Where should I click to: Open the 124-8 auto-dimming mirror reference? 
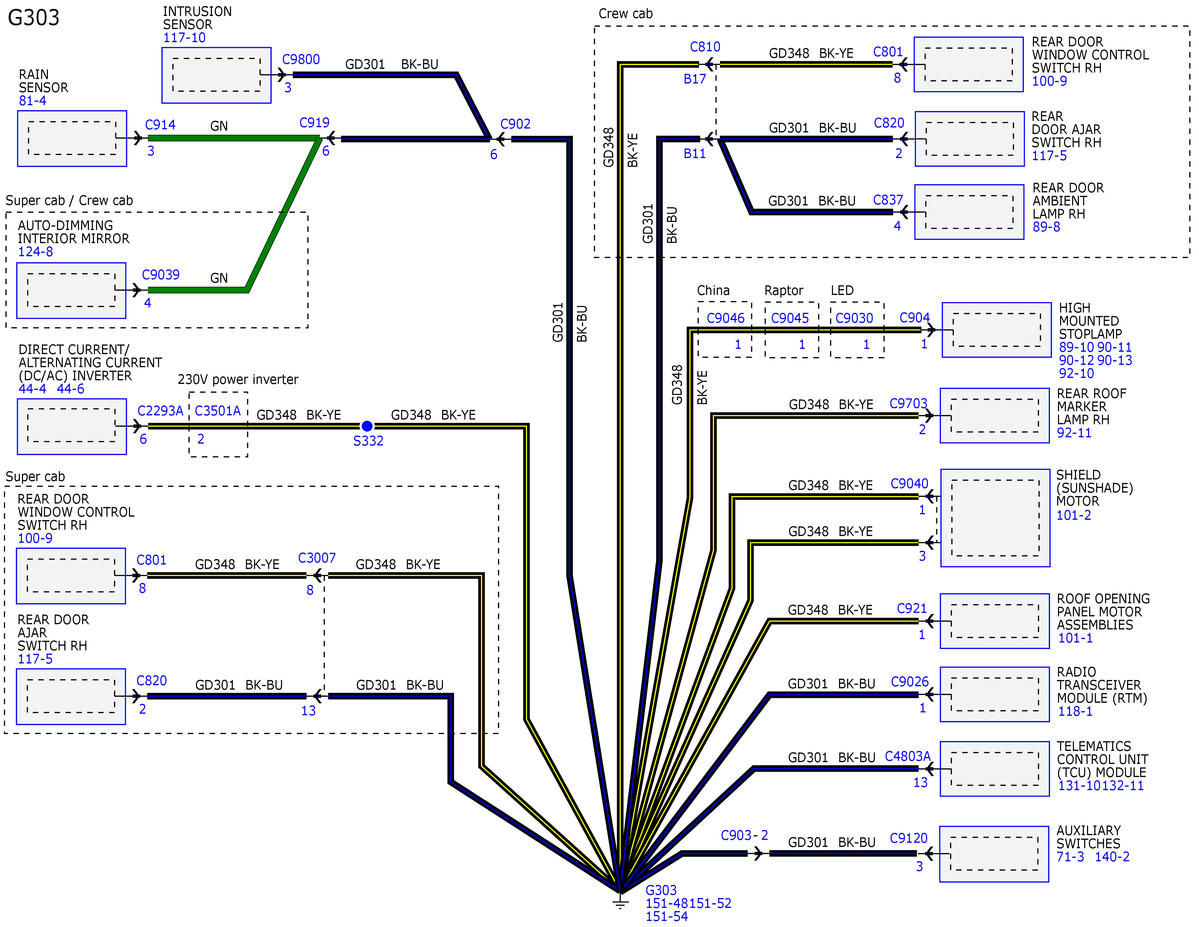click(x=35, y=251)
